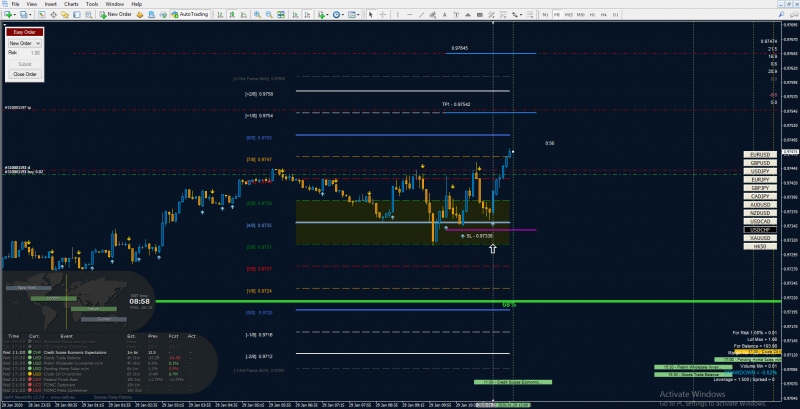Click the New Order toolbar button
The width and height of the screenshot is (800, 409).
115,15
